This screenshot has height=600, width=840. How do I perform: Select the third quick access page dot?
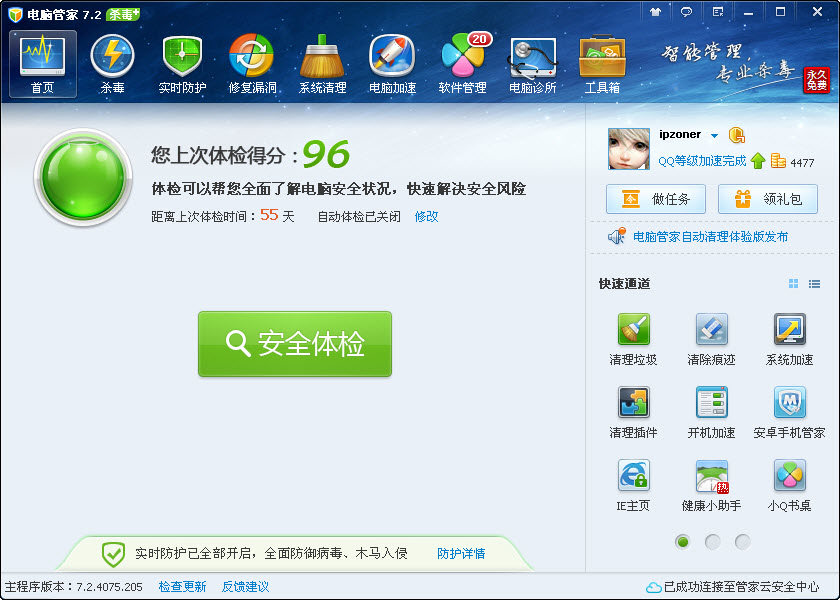click(x=742, y=542)
